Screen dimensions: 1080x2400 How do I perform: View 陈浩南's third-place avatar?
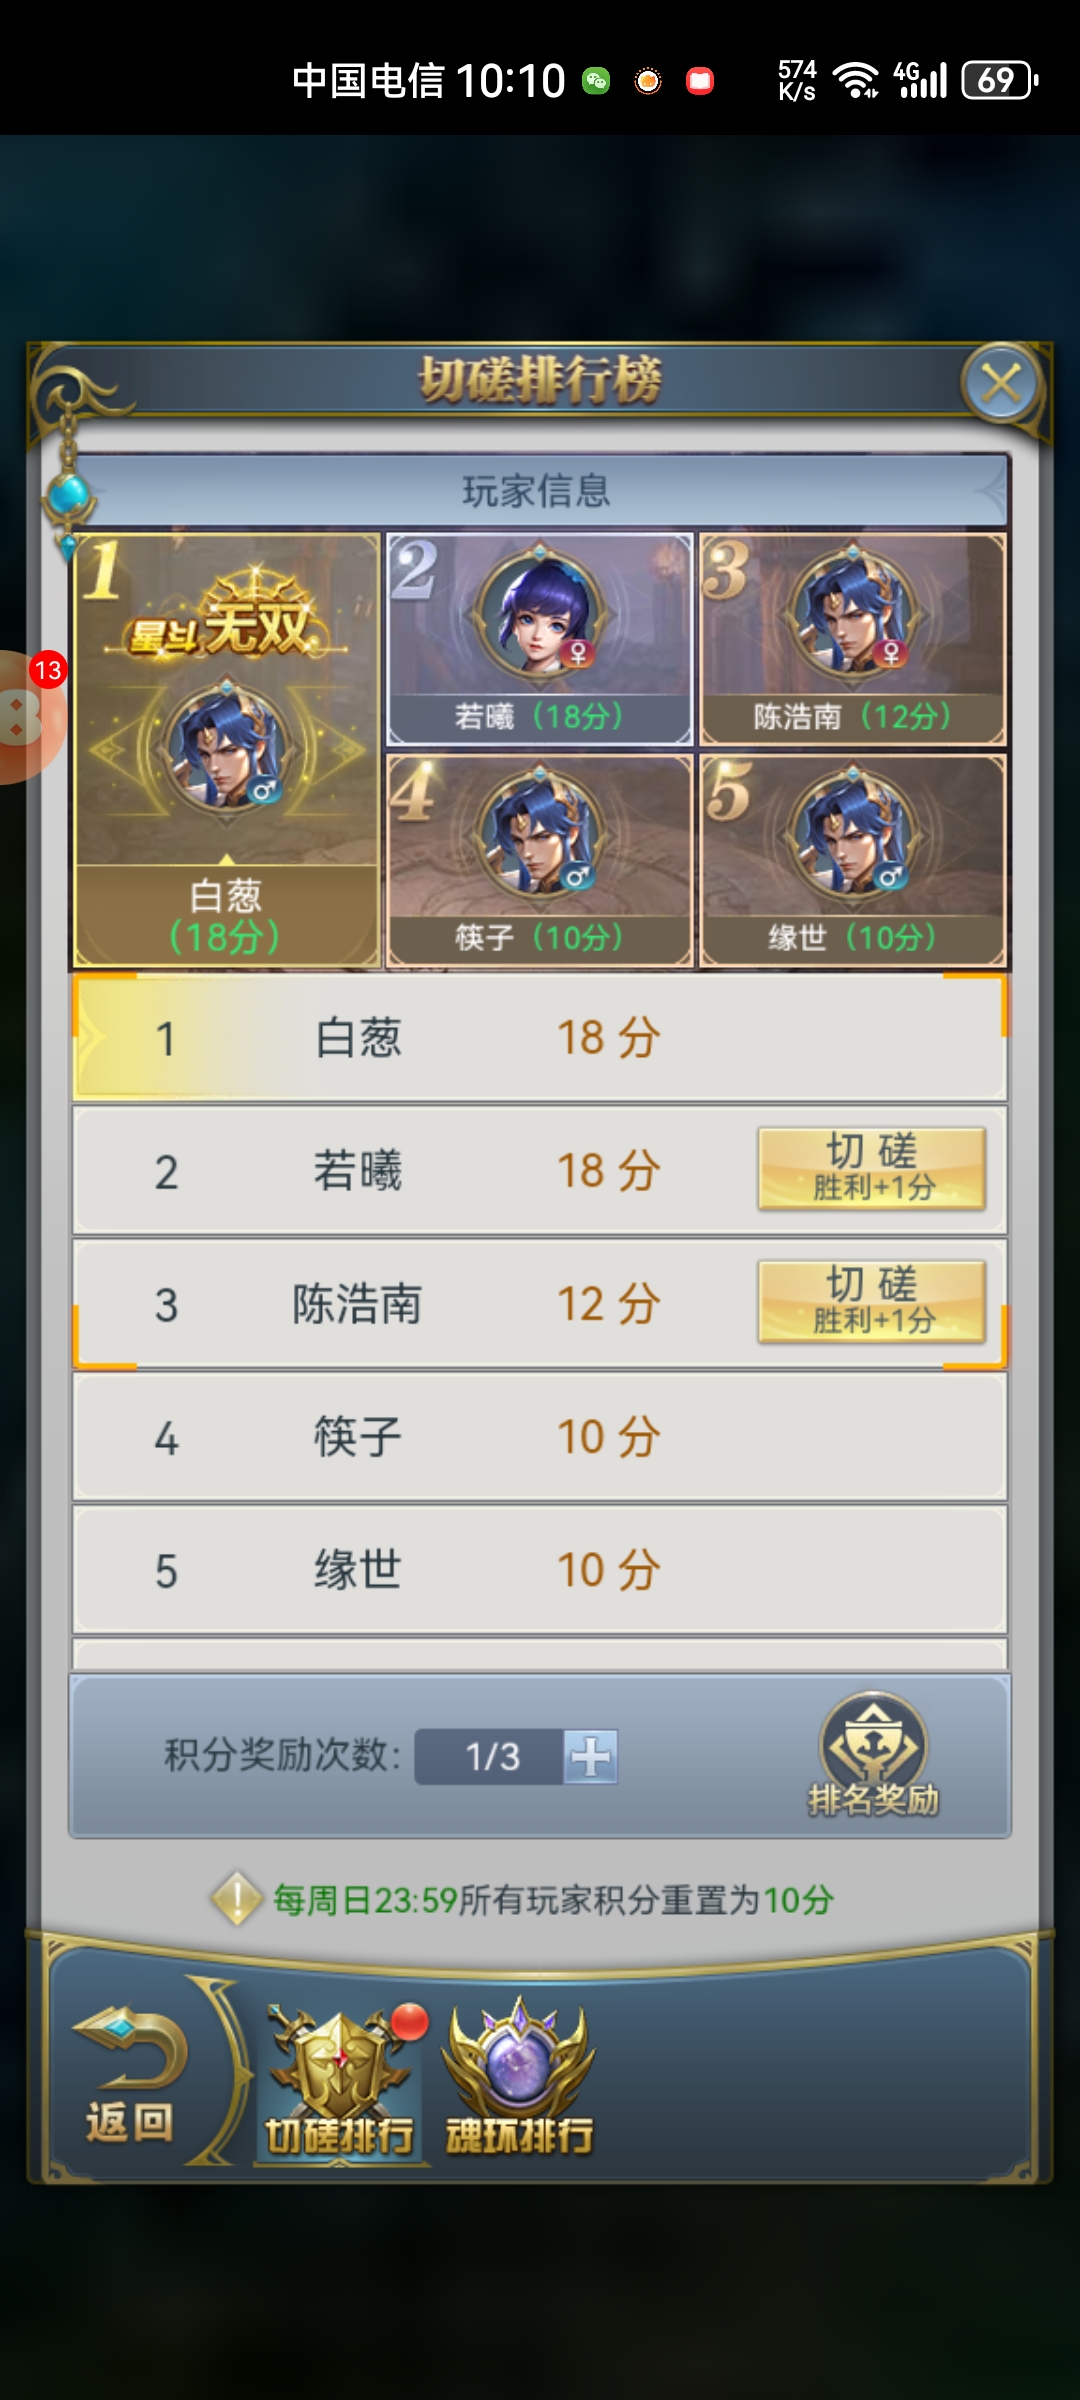tap(853, 613)
